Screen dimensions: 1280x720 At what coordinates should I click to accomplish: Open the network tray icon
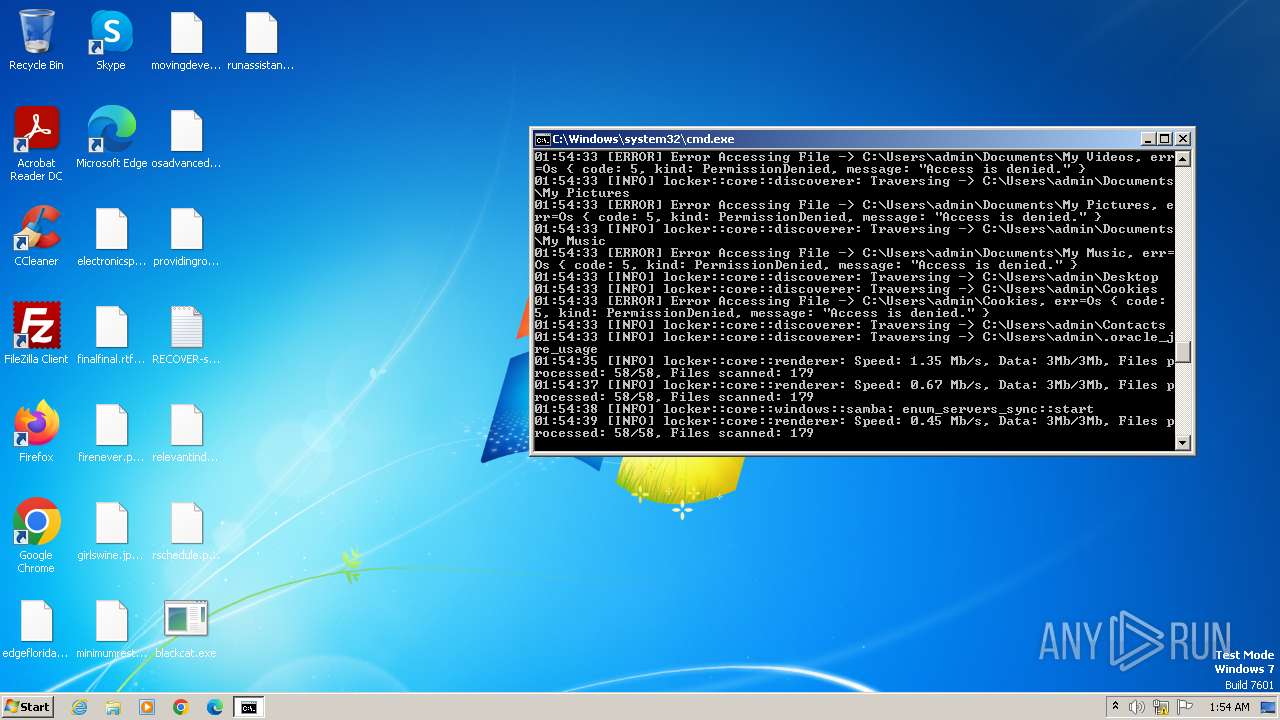[x=1161, y=707]
